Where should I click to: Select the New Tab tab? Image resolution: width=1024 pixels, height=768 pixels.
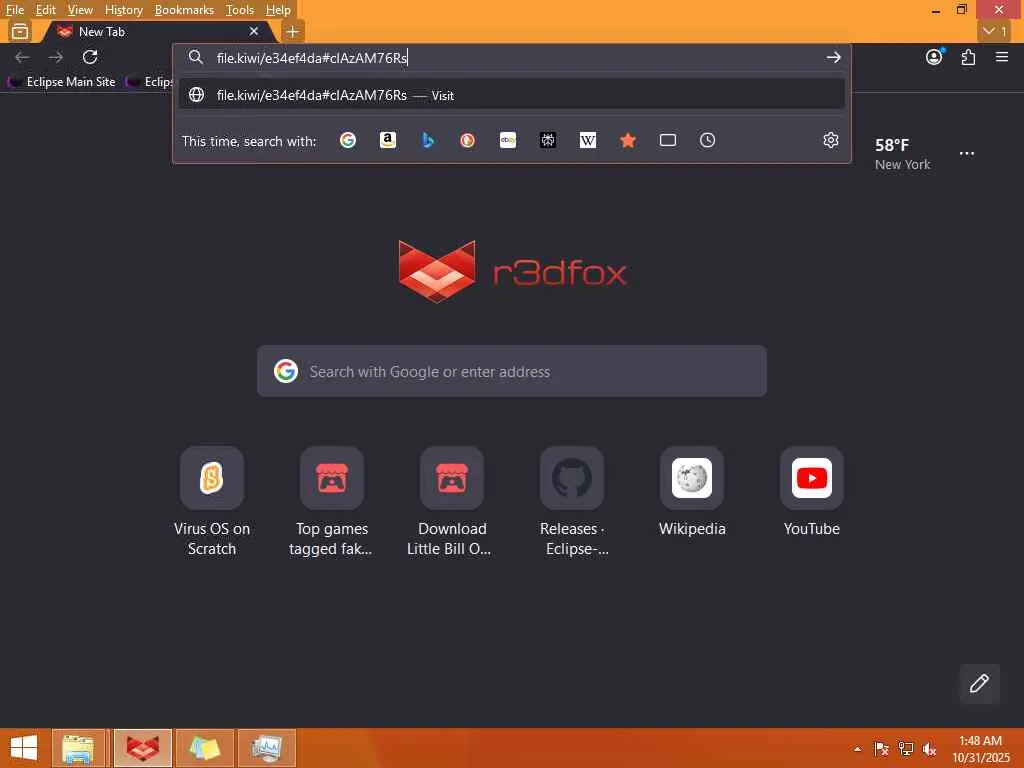tap(157, 31)
